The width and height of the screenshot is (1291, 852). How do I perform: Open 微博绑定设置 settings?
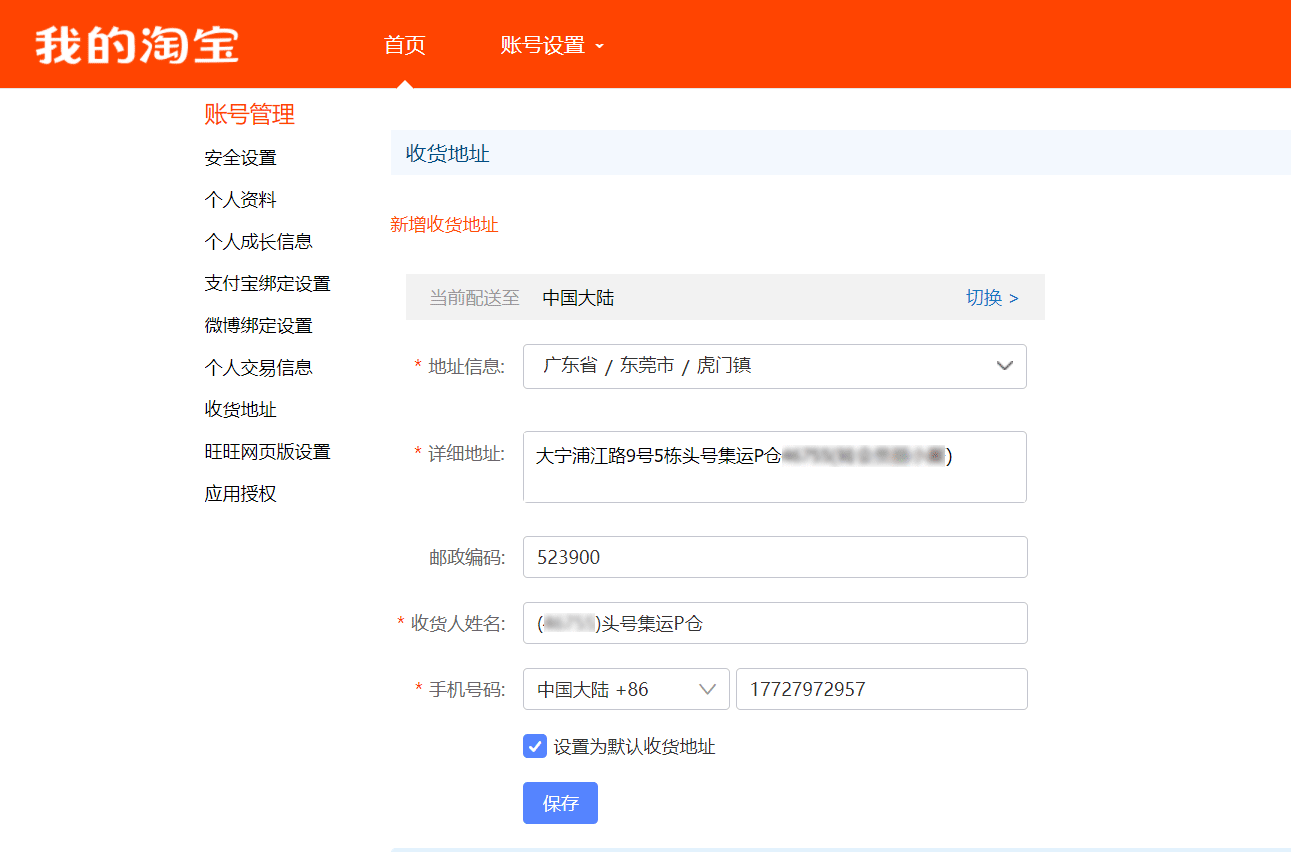pos(258,326)
